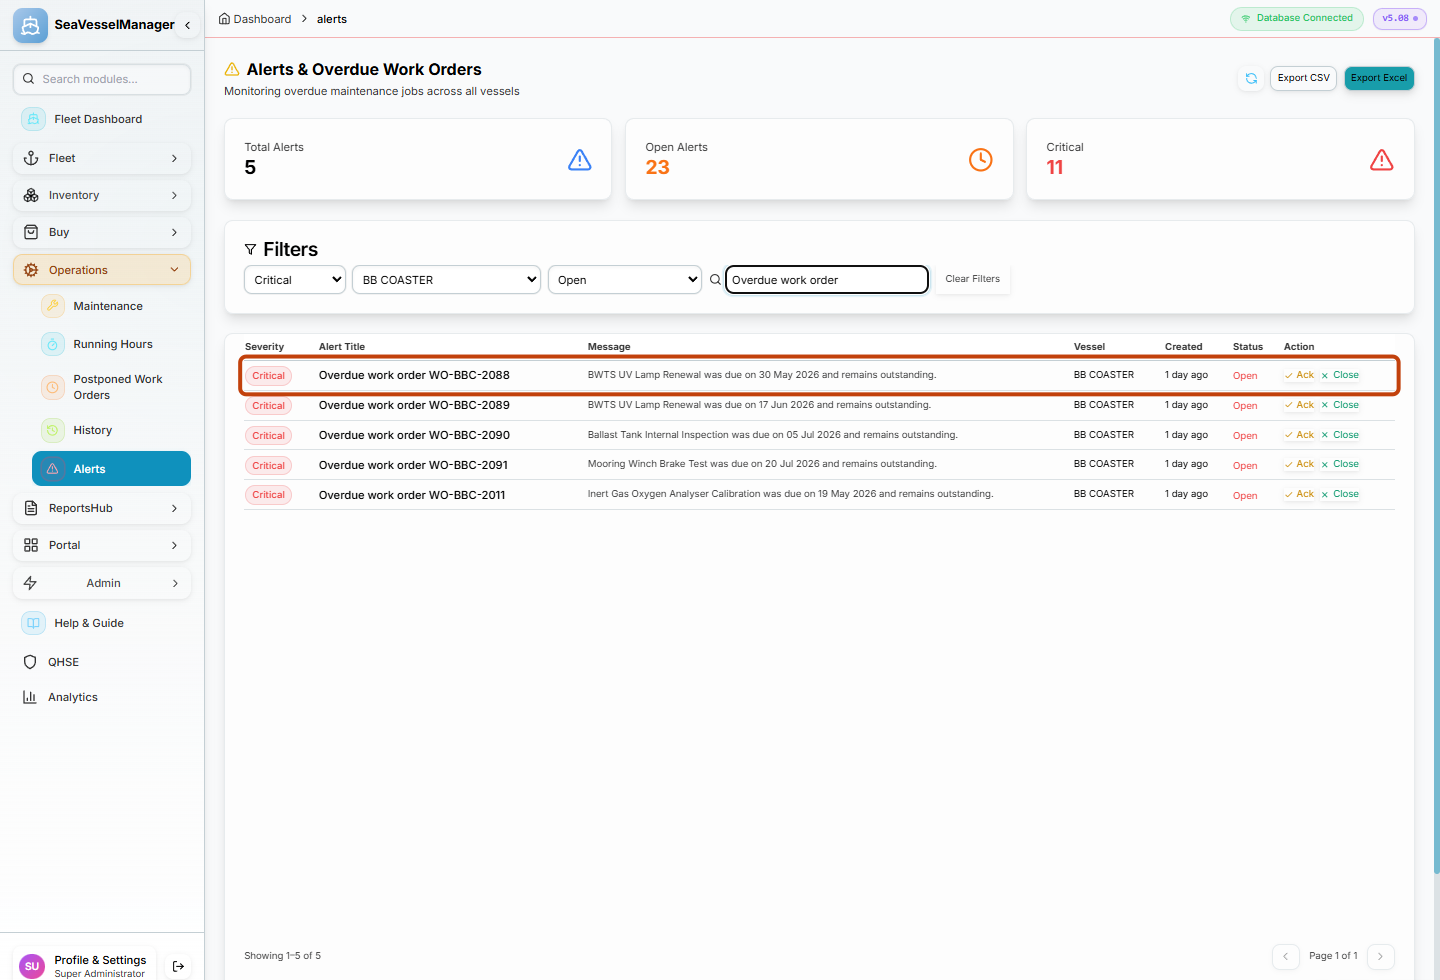The height and width of the screenshot is (980, 1440).
Task: Open Running Hours menu item
Action: pos(111,344)
